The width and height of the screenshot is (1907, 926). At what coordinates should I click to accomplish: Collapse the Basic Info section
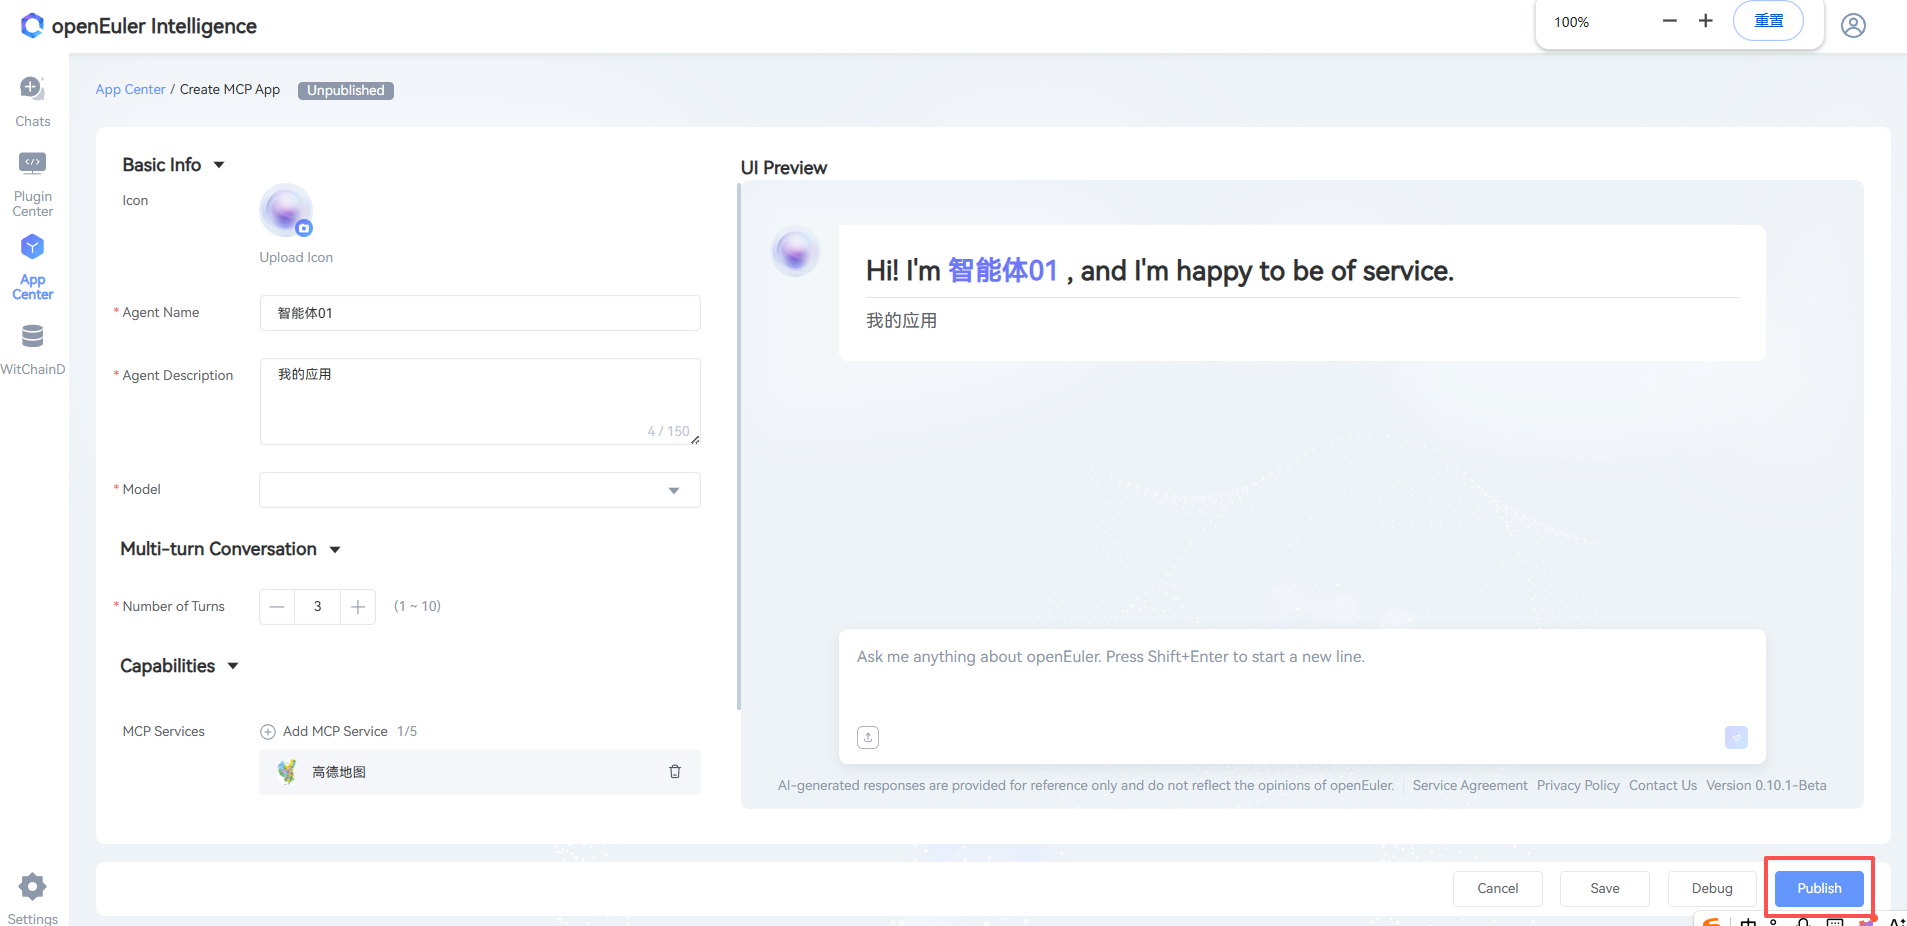click(x=219, y=165)
